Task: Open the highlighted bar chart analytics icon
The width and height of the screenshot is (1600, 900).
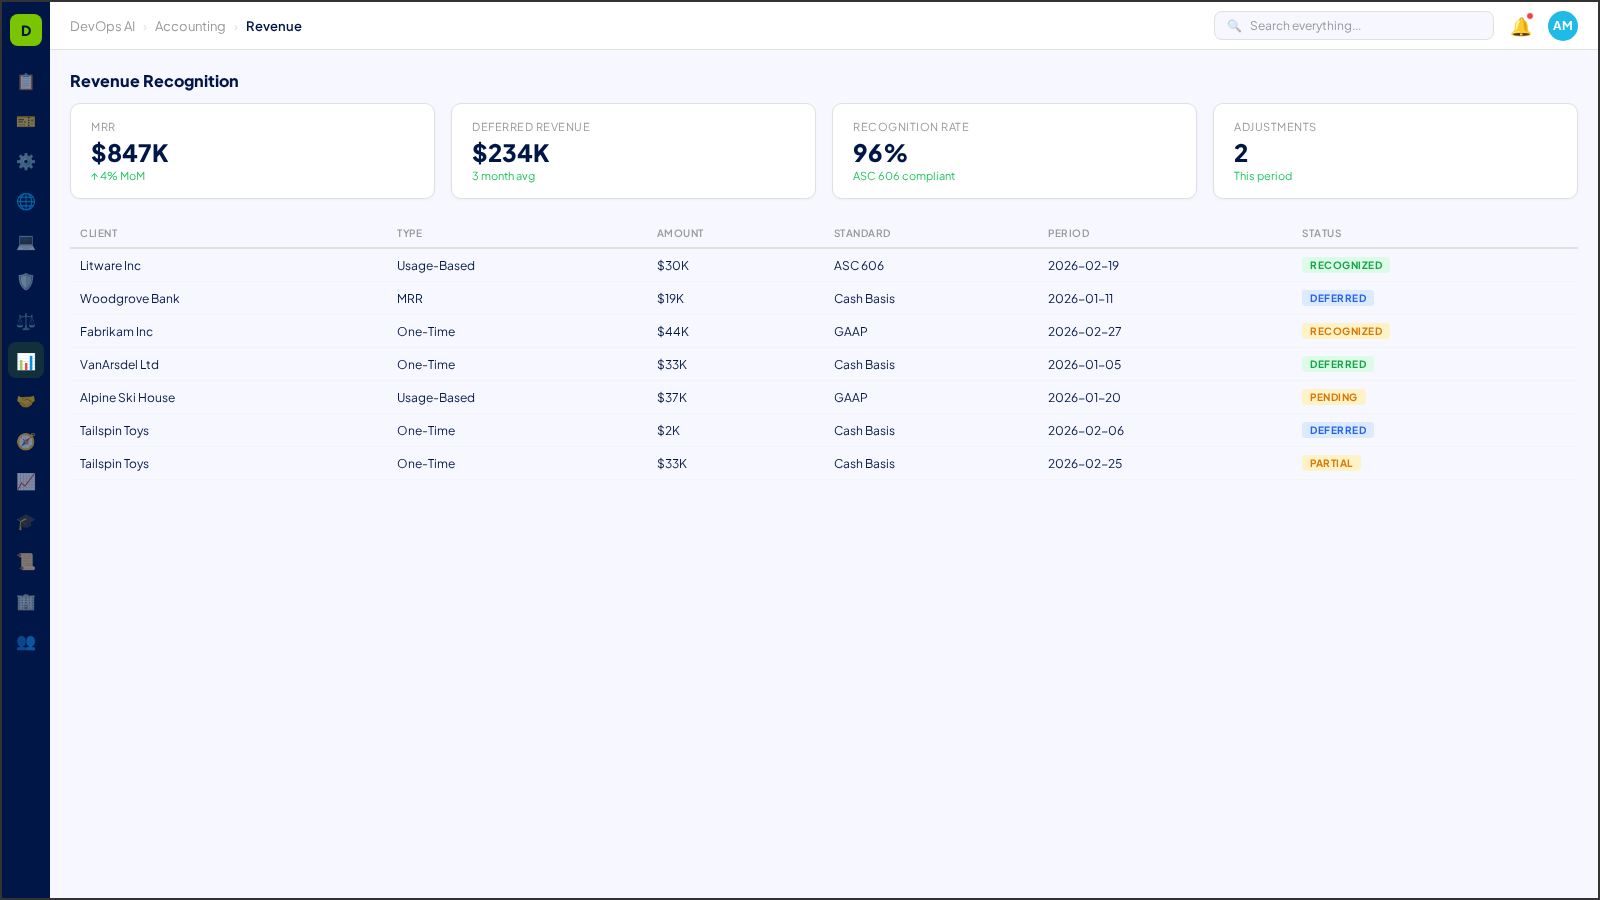Action: (x=26, y=359)
